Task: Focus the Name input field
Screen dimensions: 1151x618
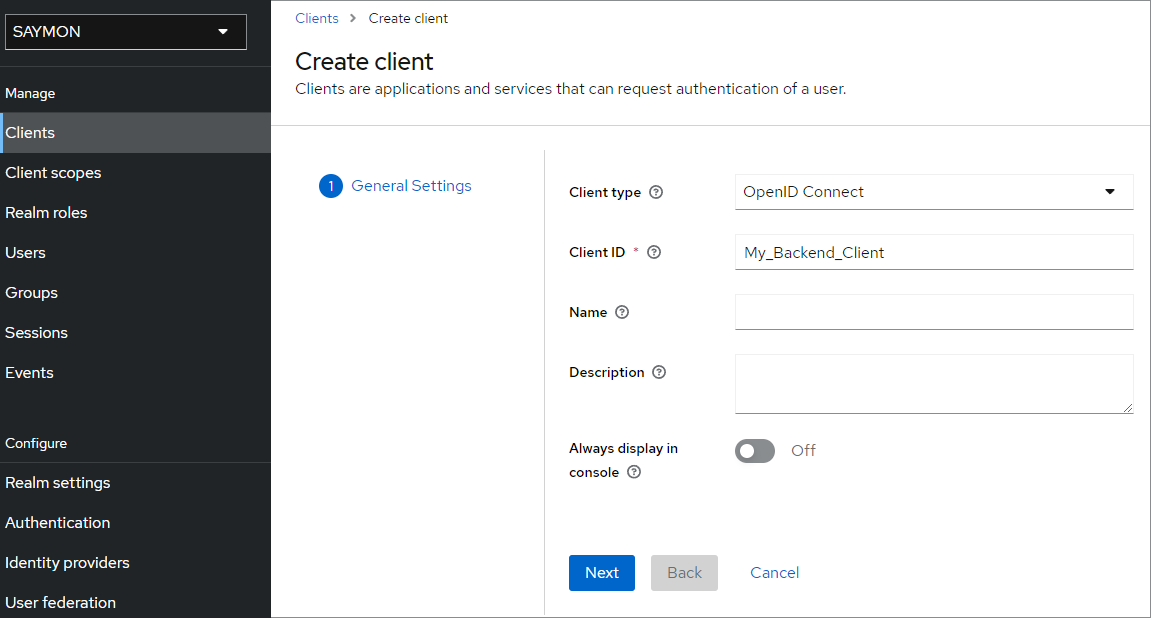Action: (x=934, y=313)
